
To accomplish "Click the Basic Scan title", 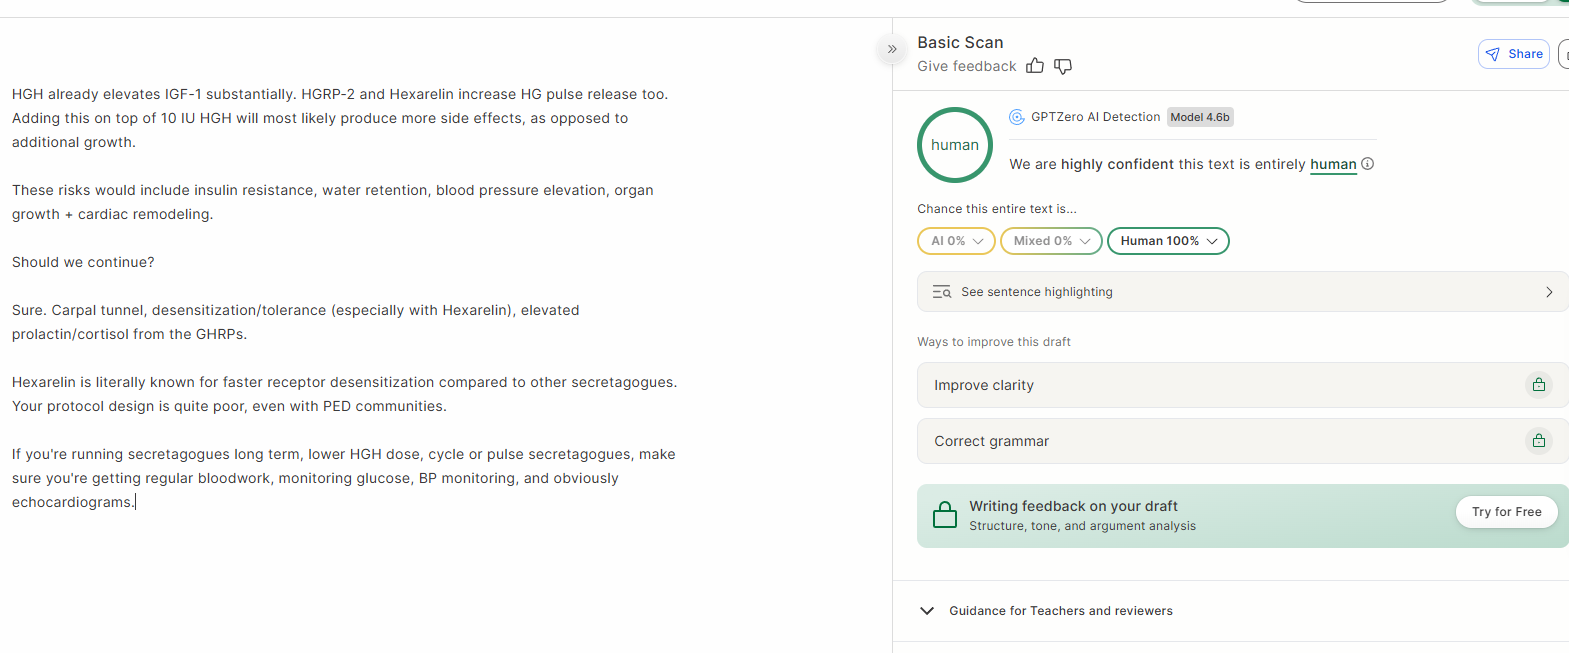I will pos(960,42).
